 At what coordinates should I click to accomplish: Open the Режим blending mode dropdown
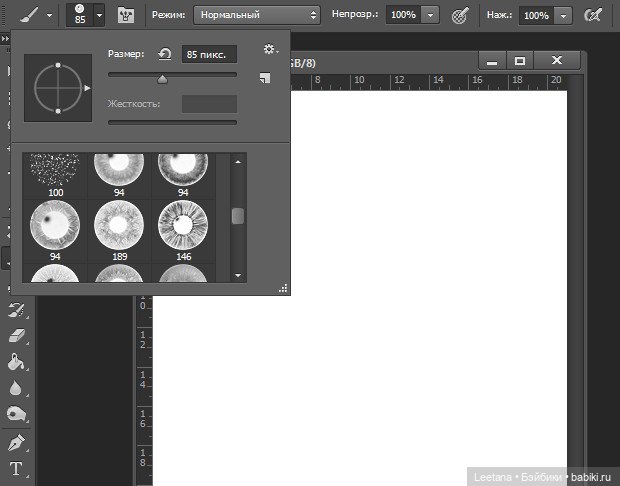(257, 15)
